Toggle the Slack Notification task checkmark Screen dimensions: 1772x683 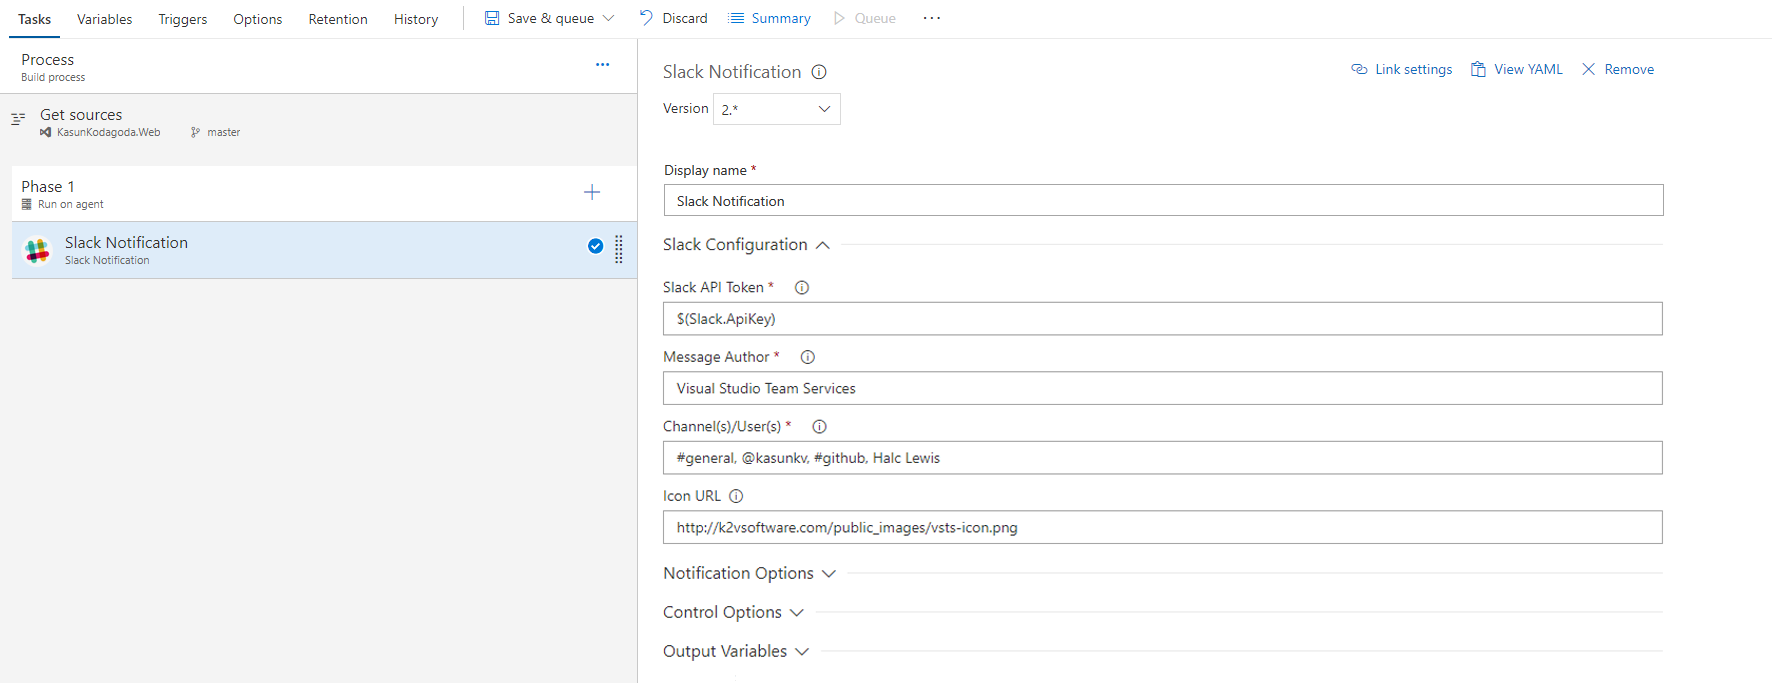(595, 246)
